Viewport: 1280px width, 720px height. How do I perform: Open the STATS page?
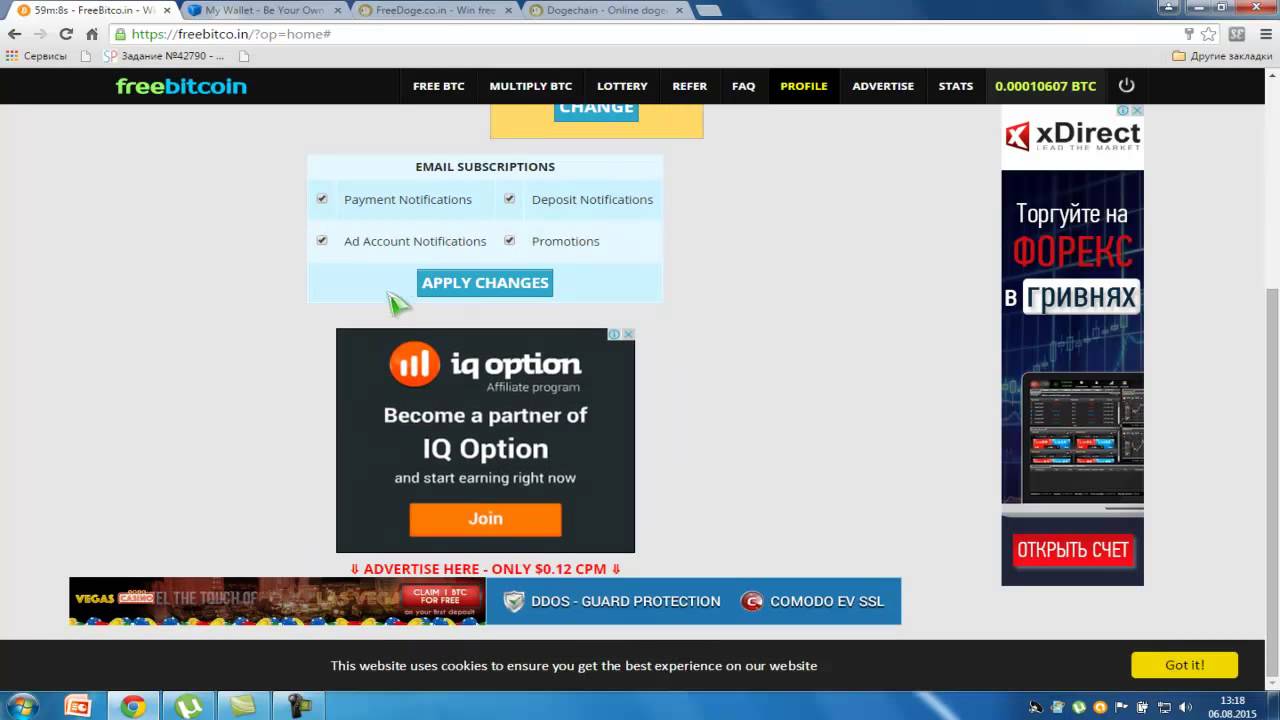coord(956,86)
